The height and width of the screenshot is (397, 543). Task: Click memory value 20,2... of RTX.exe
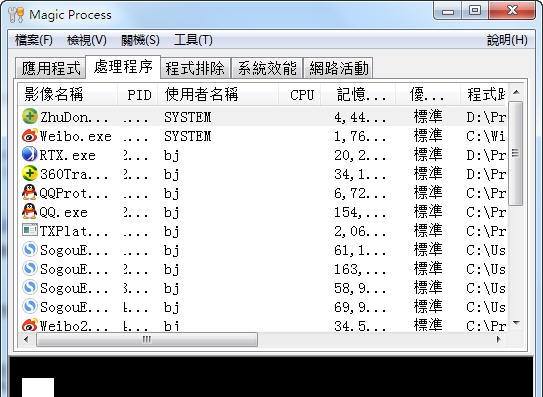[360, 155]
